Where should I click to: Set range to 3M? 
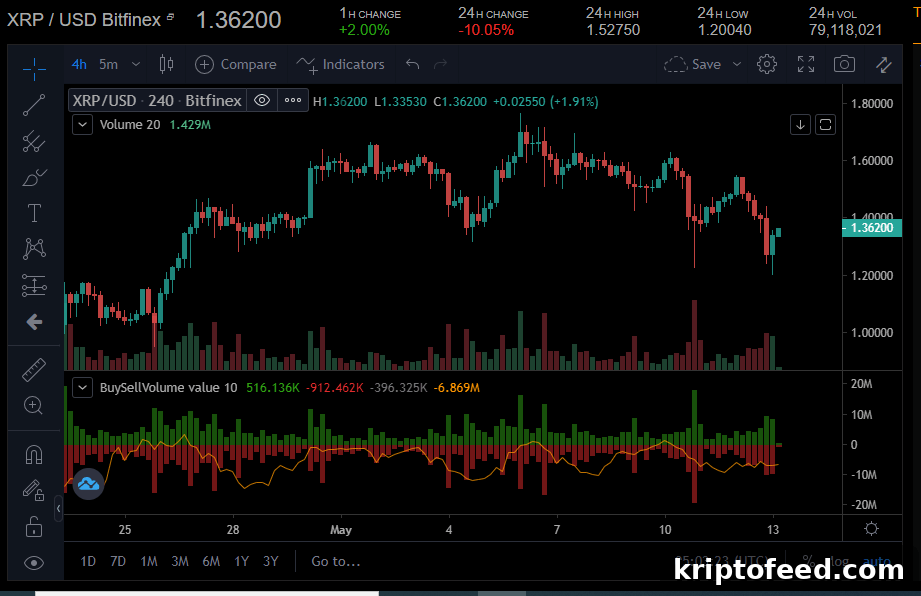(180, 561)
